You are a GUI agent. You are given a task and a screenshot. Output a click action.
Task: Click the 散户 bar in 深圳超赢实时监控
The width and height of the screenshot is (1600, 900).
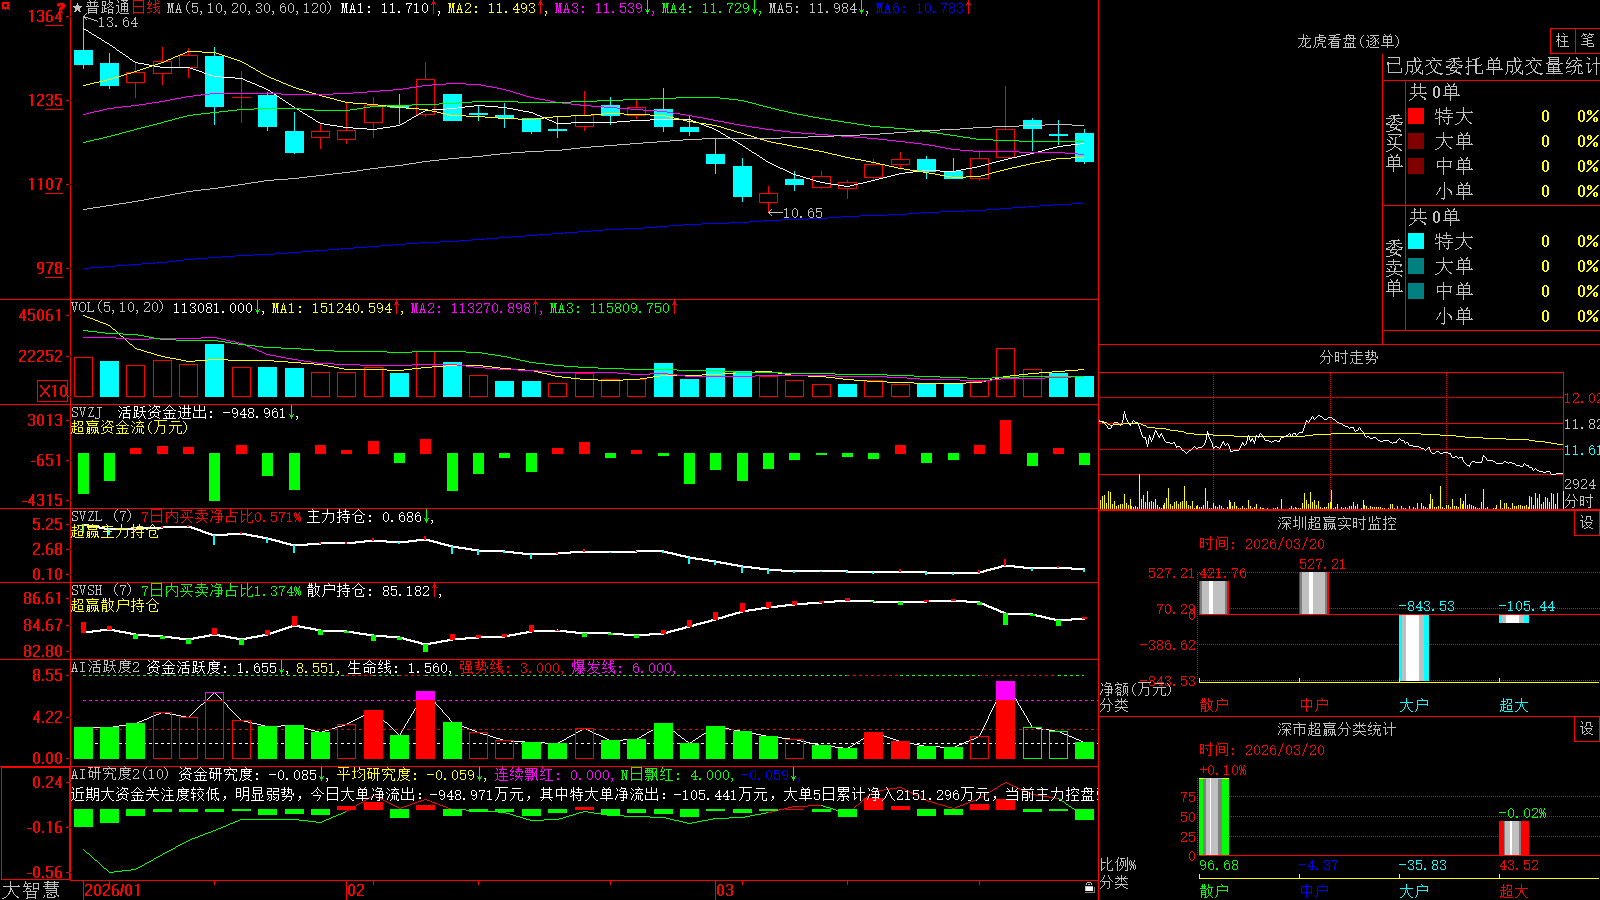point(1213,598)
